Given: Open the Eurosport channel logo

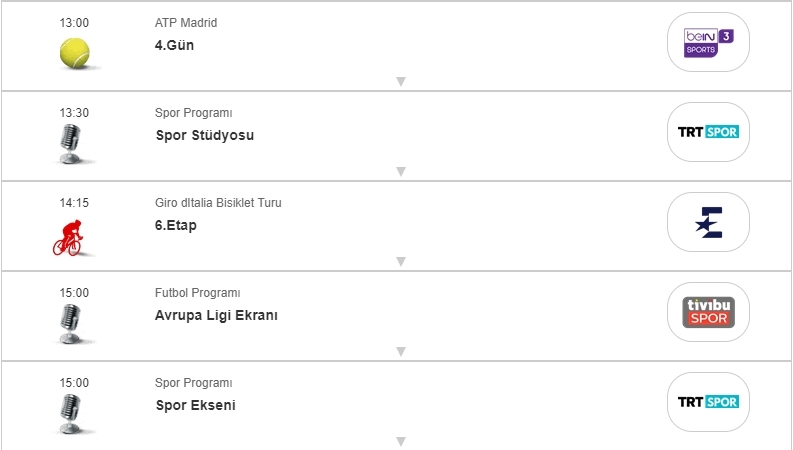Looking at the screenshot, I should [x=708, y=222].
